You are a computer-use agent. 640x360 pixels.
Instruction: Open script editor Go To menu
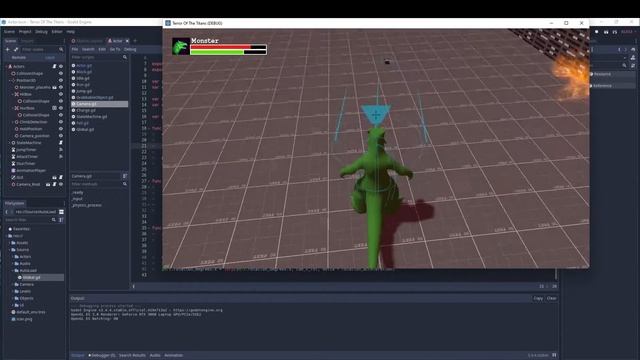[115, 49]
